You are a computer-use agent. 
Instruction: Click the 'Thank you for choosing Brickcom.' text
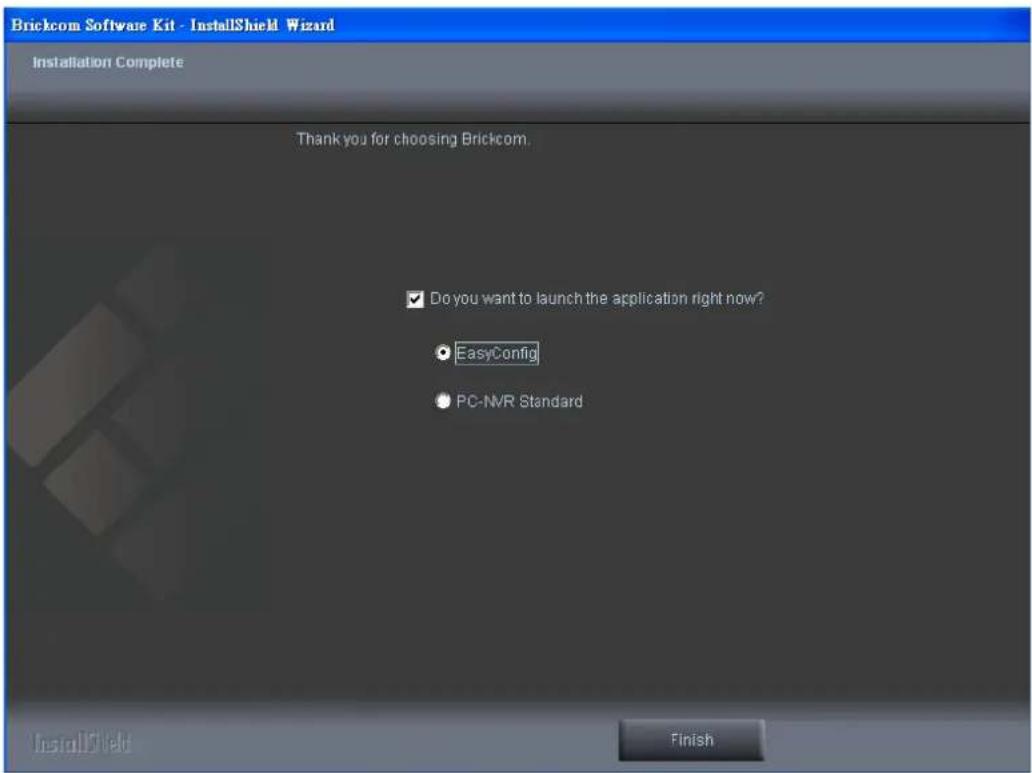413,140
